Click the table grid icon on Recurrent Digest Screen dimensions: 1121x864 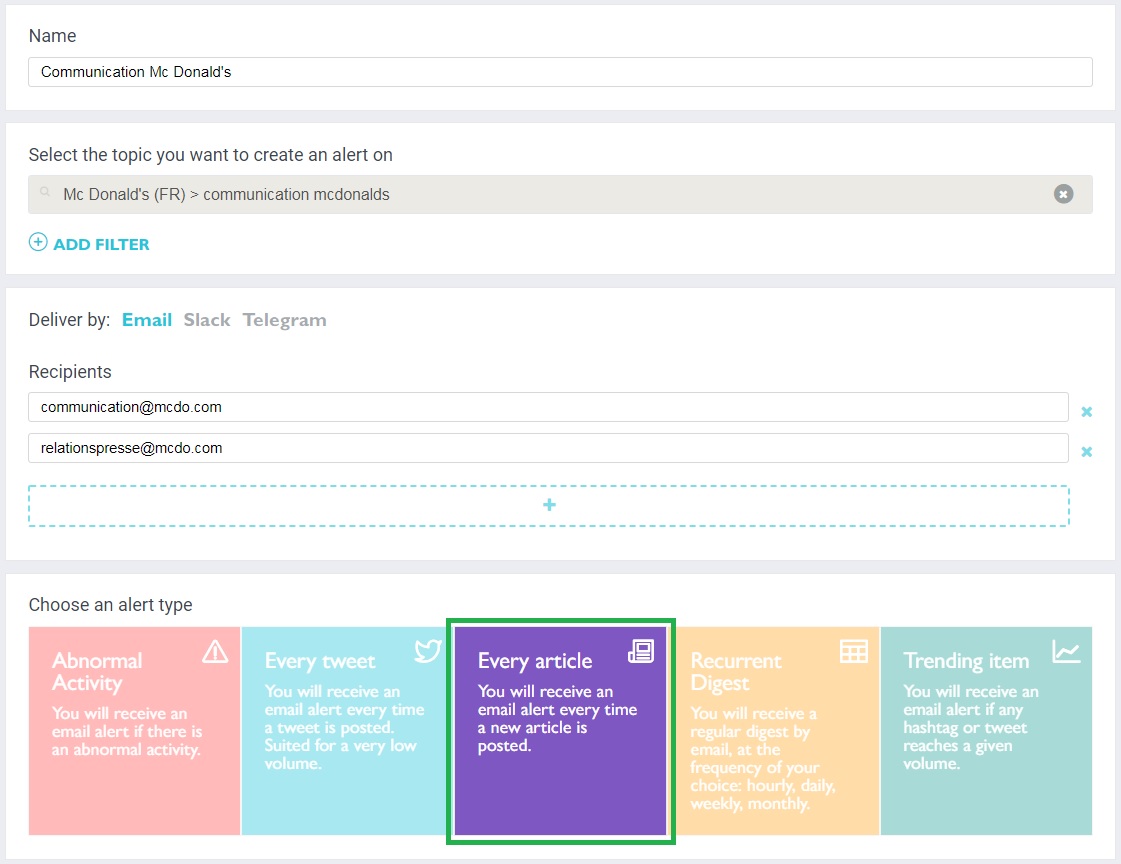[854, 651]
